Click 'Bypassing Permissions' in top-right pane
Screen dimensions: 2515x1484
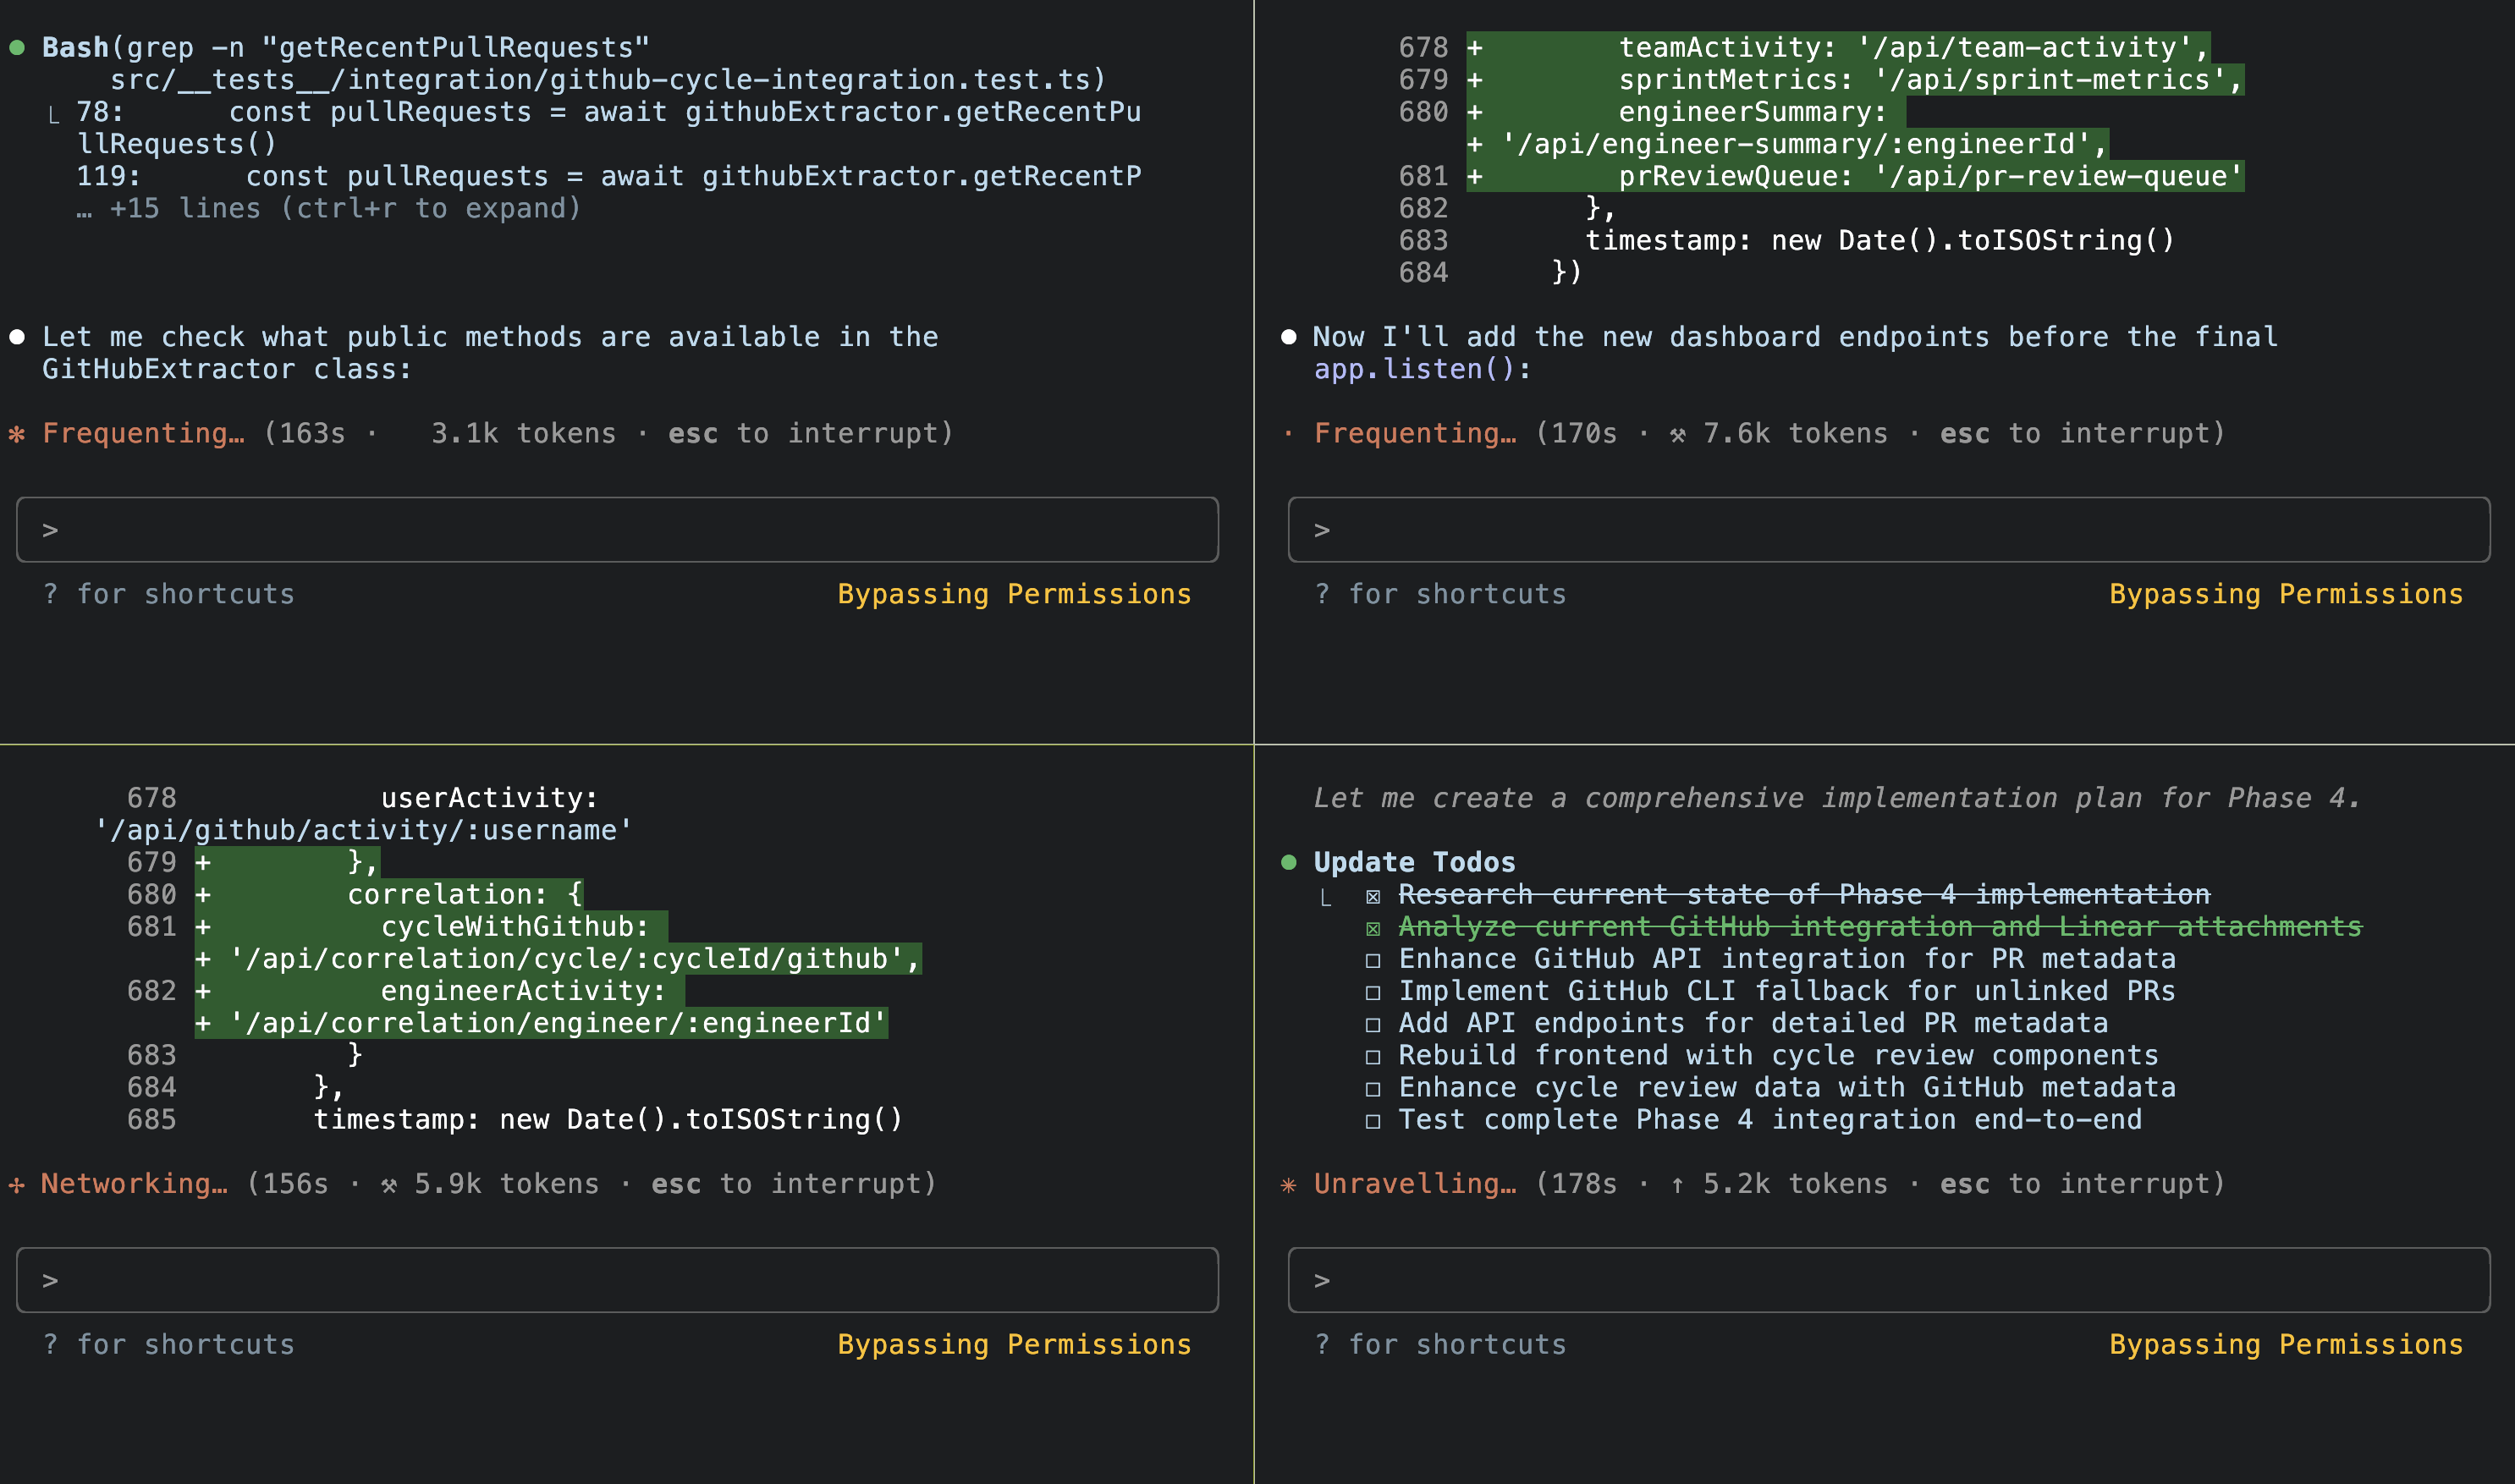2286,594
